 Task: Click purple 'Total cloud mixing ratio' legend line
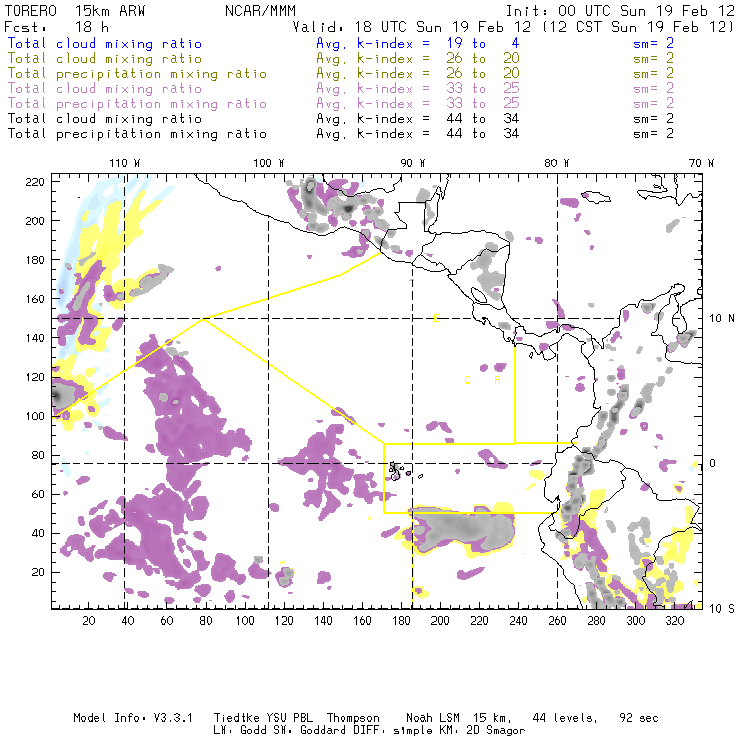105,89
